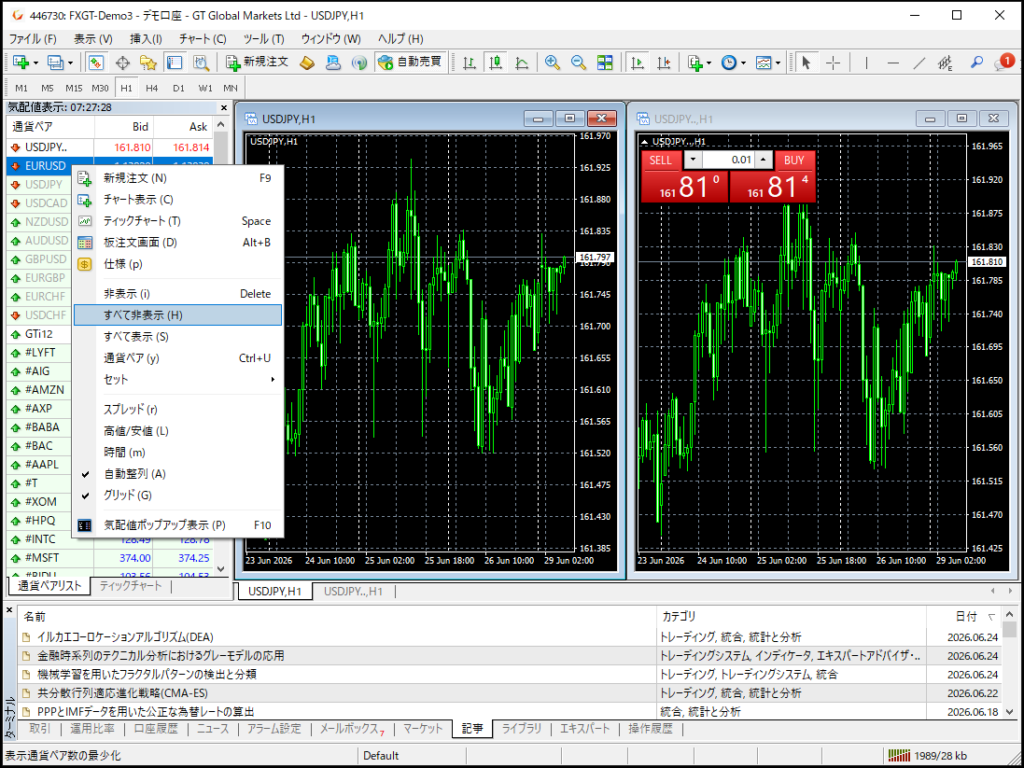Viewport: 1024px width, 768px height.
Task: Expand the セット submenu arrow
Action: click(273, 379)
